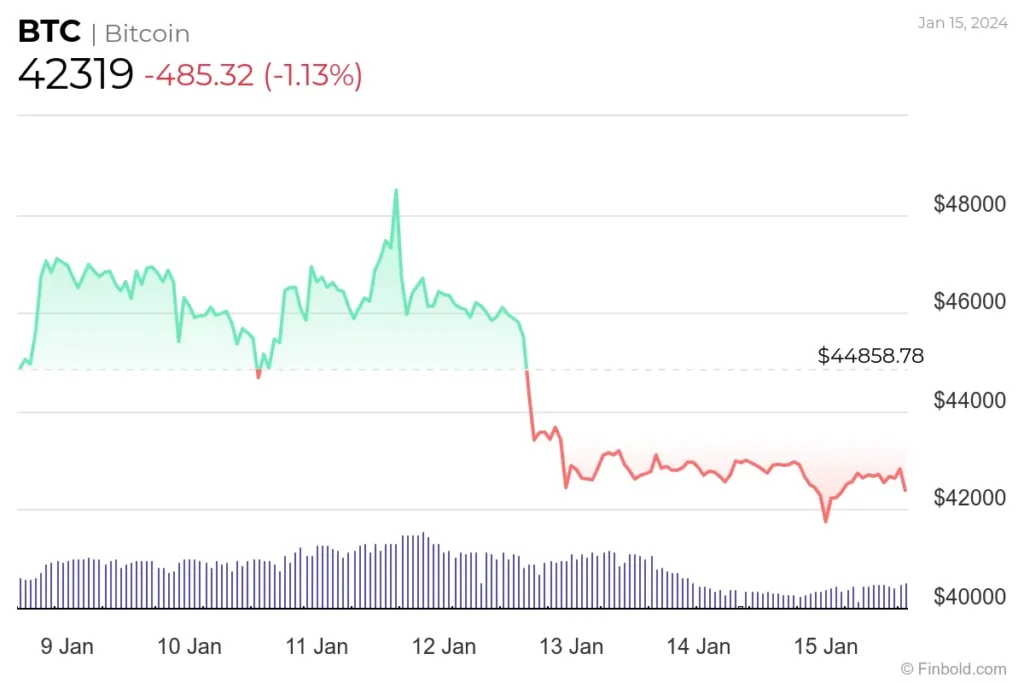Select the 13 Jan date marker
Viewport: 1024px width, 683px height.
click(571, 646)
